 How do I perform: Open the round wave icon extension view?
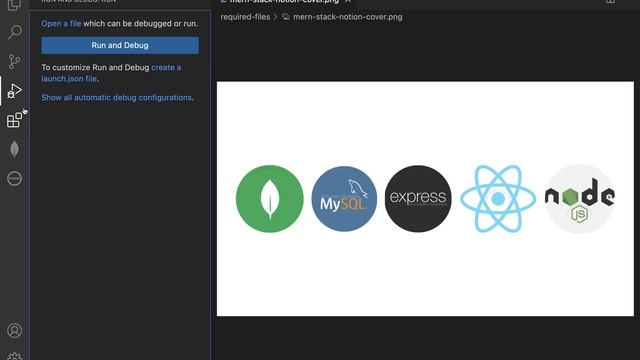point(14,178)
